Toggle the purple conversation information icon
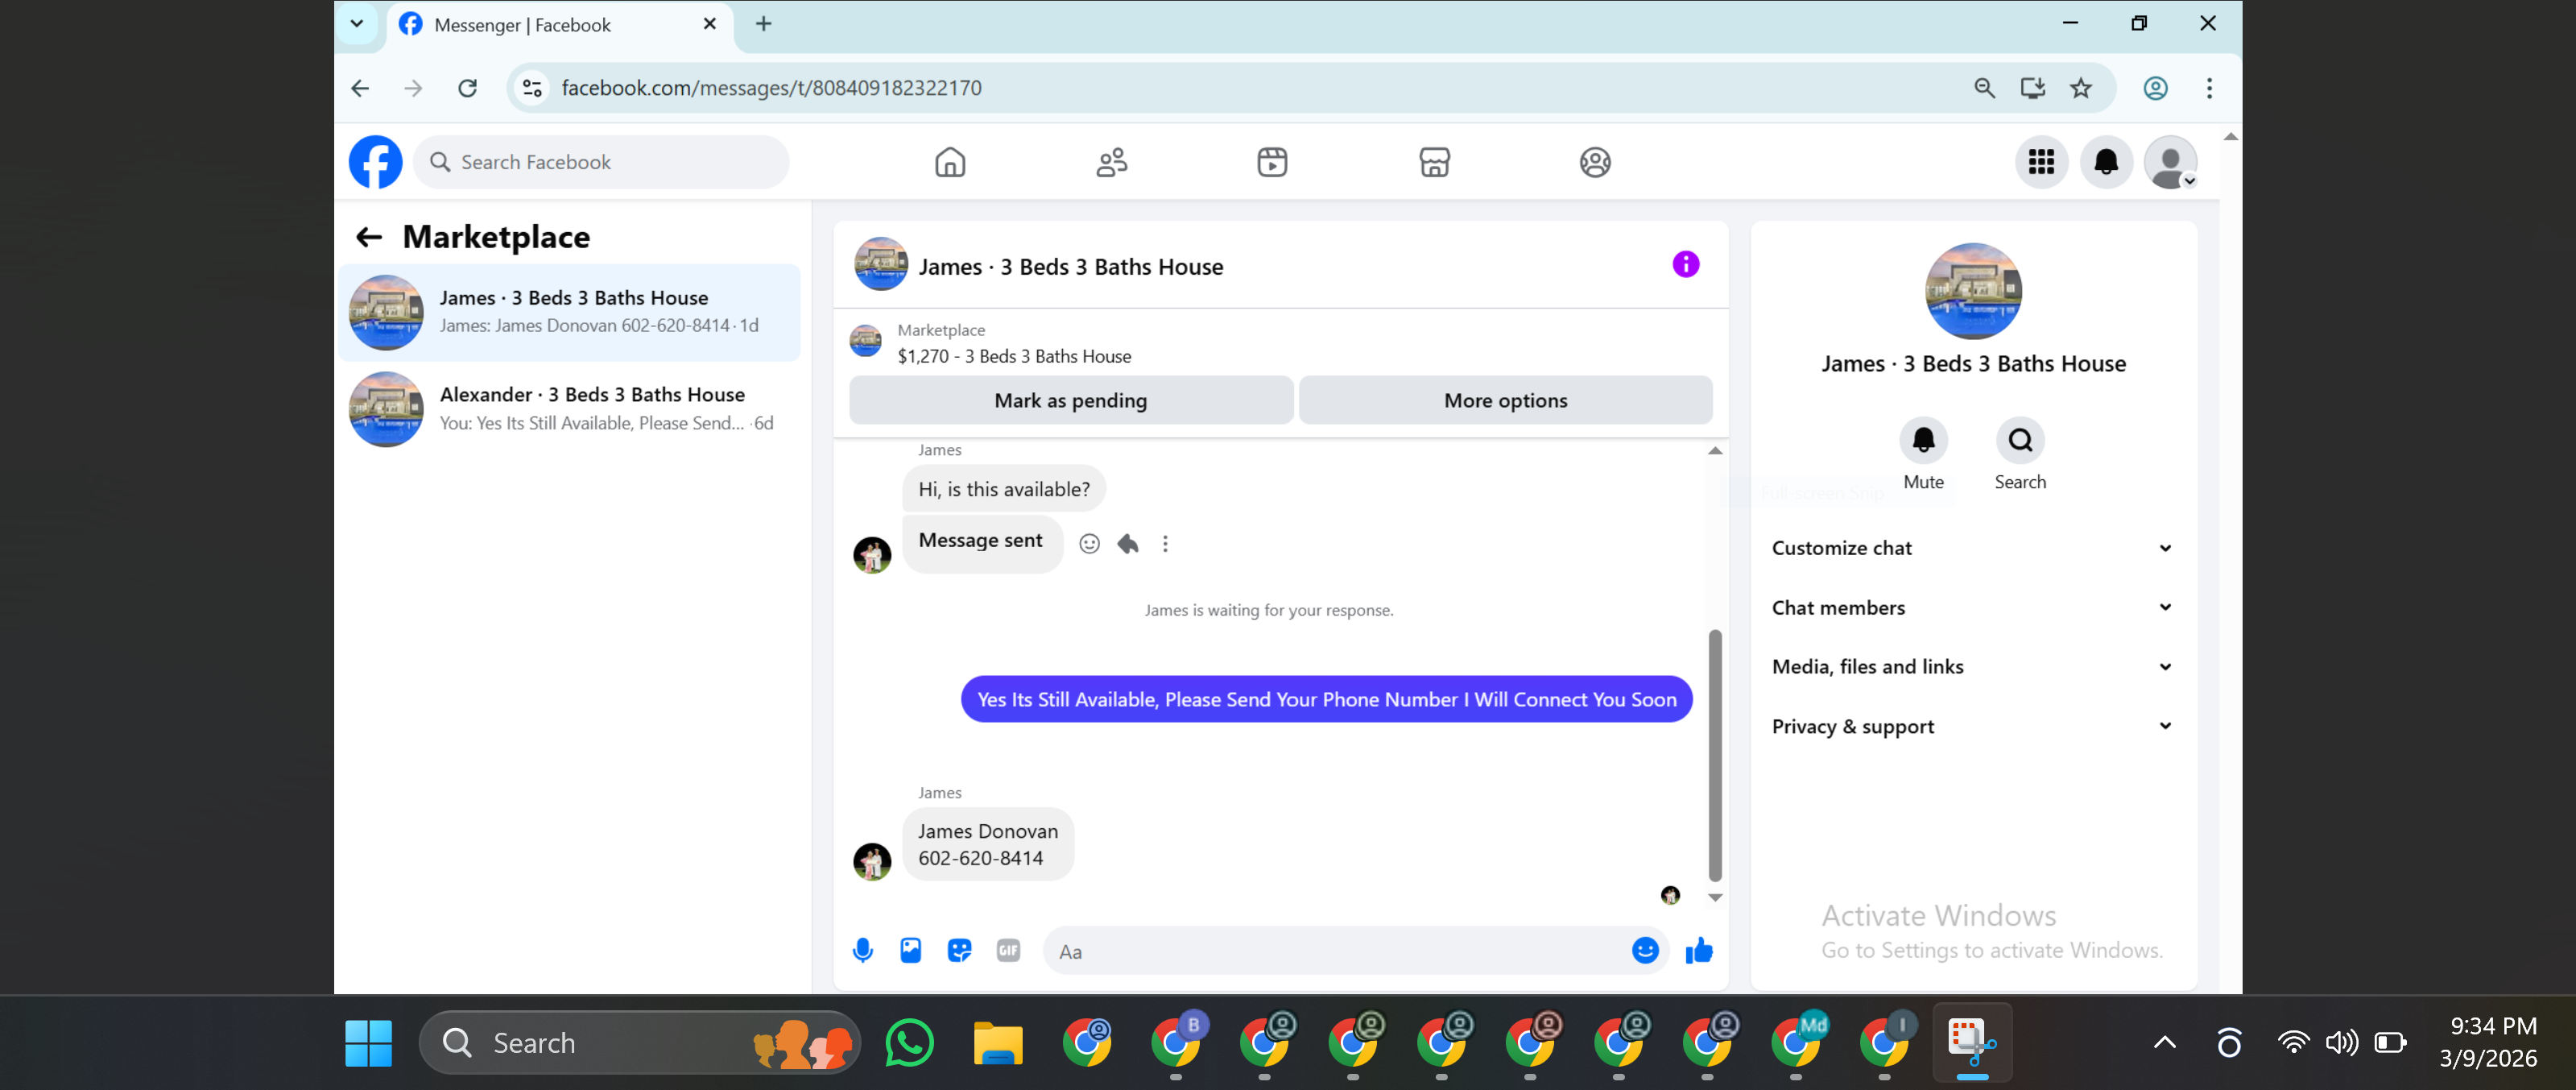Screen dimensions: 2576x1090 [x=1686, y=265]
